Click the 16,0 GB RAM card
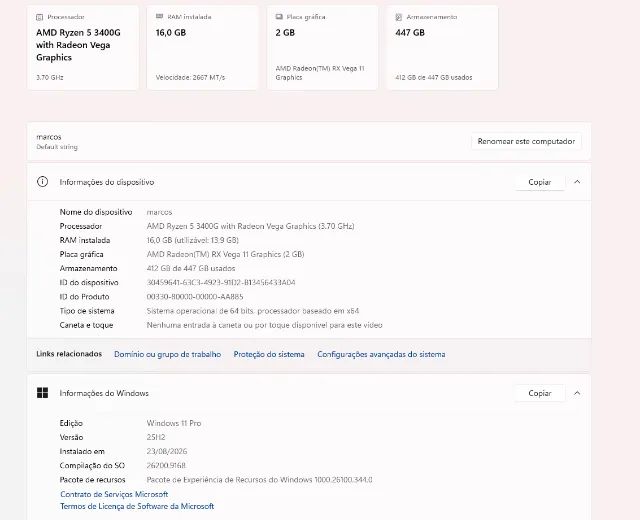 [202, 47]
